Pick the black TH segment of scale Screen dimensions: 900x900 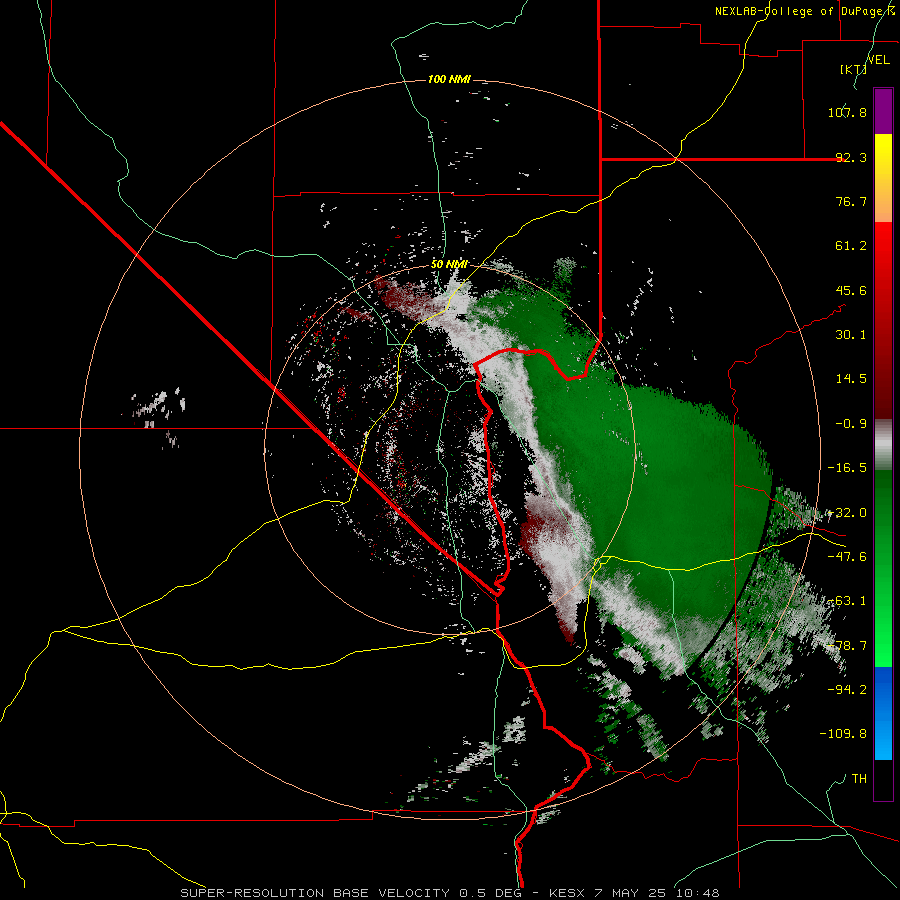tap(883, 779)
